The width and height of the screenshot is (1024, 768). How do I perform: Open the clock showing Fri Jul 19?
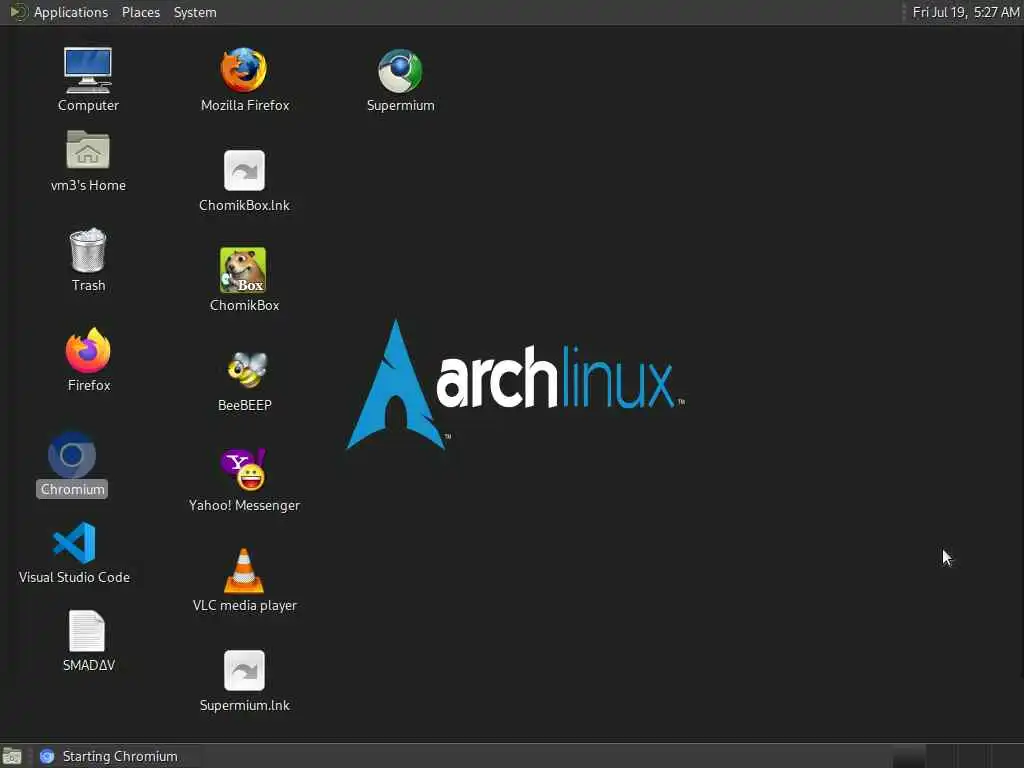click(x=966, y=12)
